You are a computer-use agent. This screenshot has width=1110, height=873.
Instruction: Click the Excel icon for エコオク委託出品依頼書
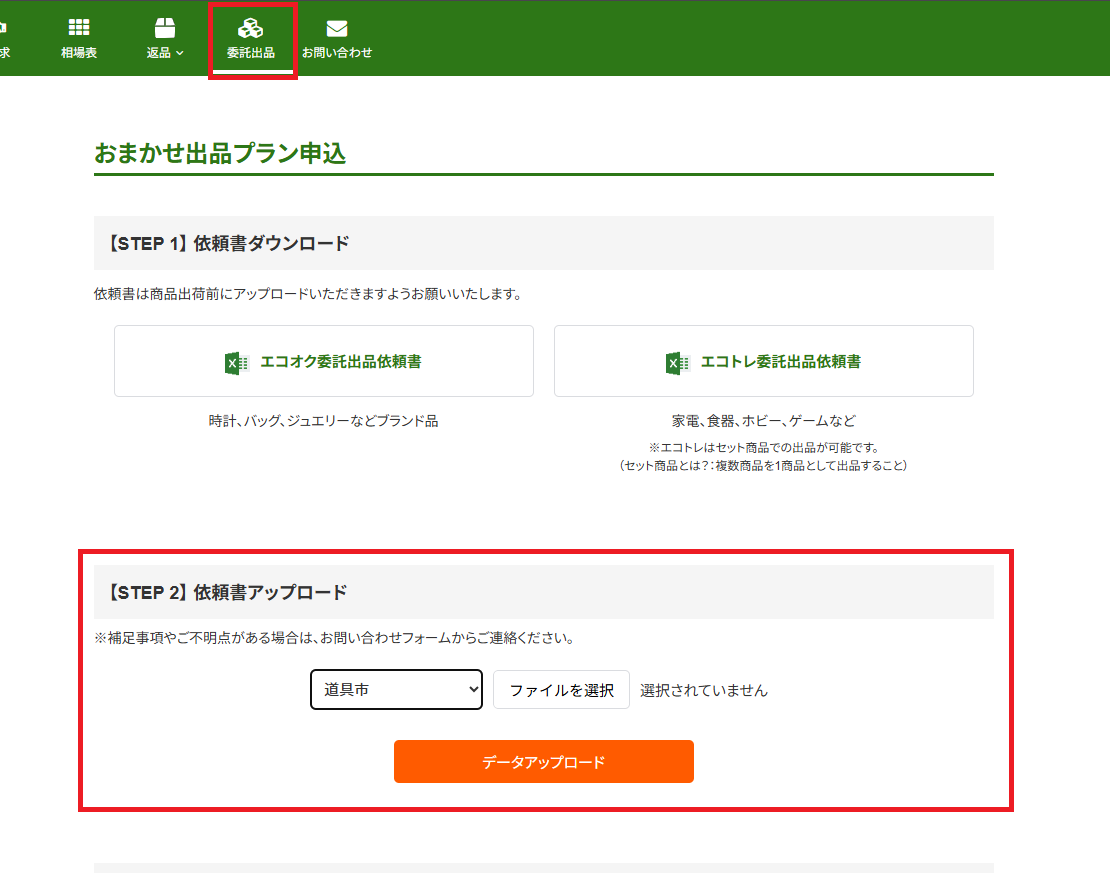point(236,362)
